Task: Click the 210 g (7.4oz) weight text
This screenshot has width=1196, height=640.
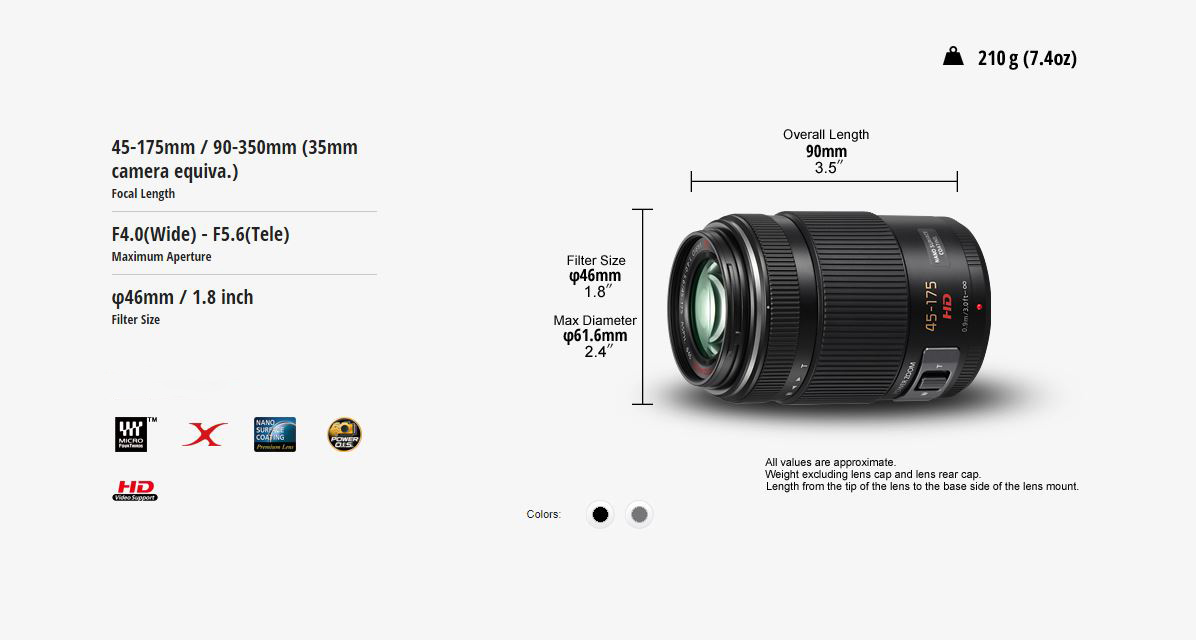Action: tap(1027, 58)
